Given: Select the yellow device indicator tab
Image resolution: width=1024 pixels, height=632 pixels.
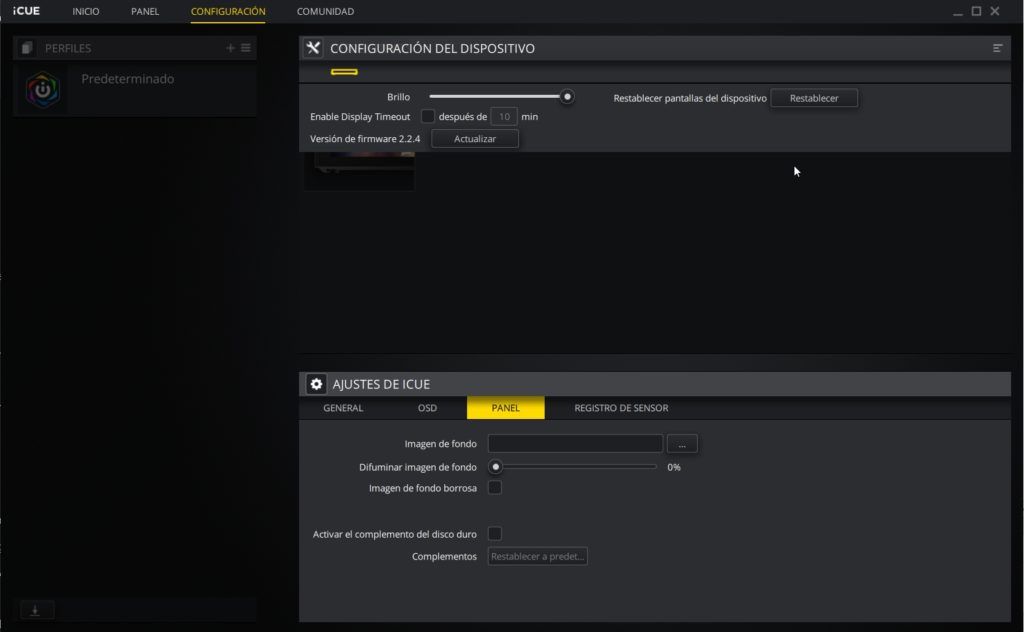Looking at the screenshot, I should 344,72.
